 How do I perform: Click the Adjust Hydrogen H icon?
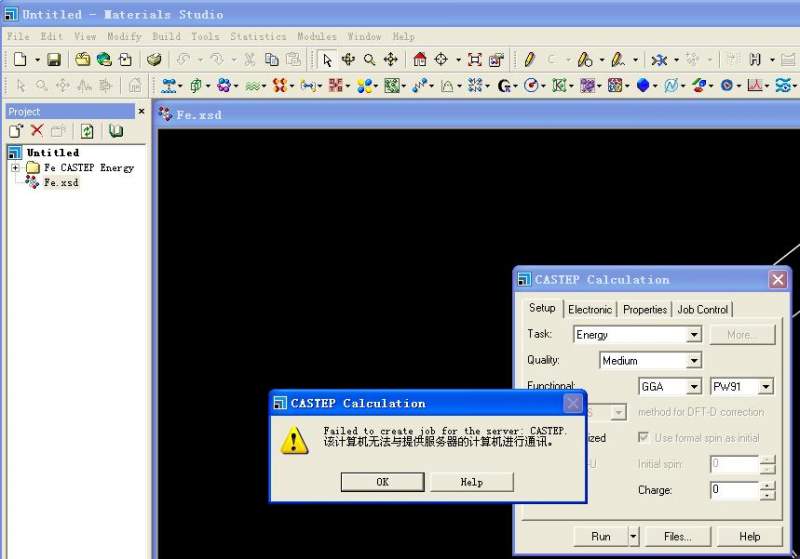pos(755,60)
